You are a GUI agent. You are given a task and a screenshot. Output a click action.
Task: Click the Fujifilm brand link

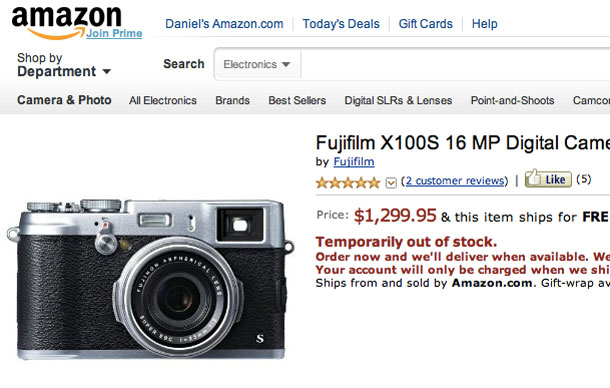354,162
